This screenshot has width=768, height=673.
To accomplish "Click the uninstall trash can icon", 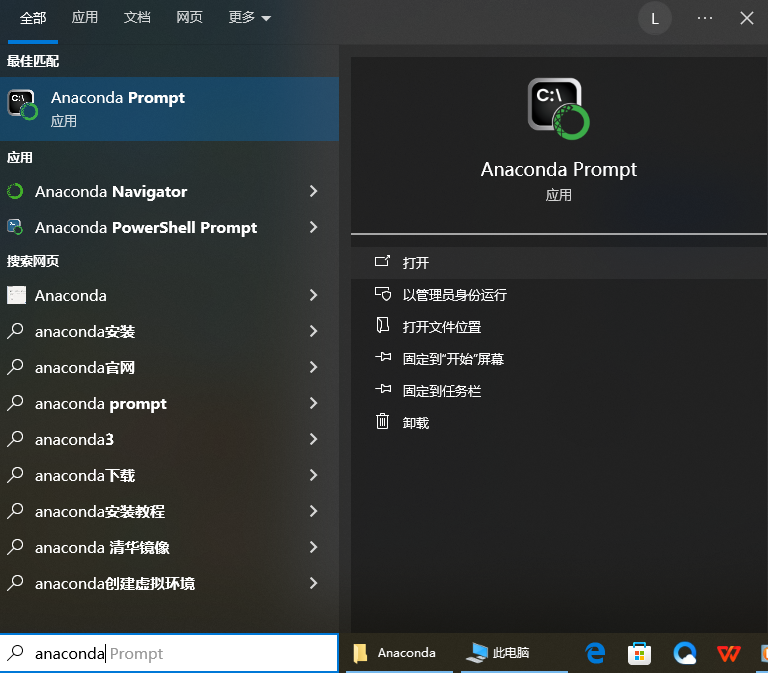I will pos(383,421).
